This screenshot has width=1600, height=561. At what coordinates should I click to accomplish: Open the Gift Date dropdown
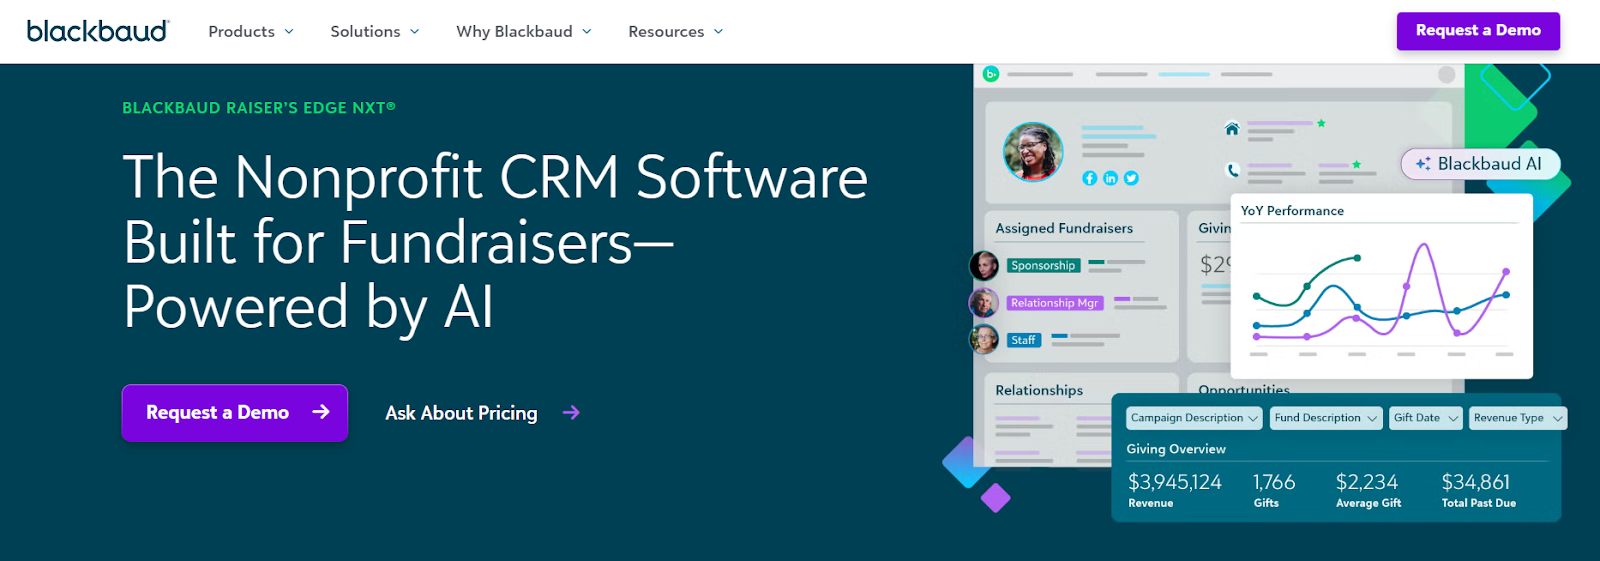click(x=1426, y=418)
